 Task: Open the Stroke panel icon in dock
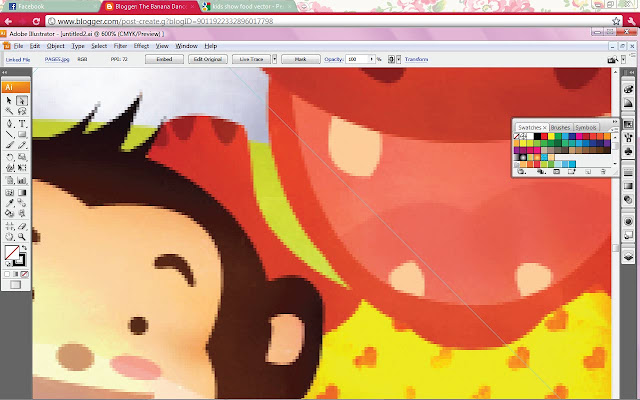[628, 173]
